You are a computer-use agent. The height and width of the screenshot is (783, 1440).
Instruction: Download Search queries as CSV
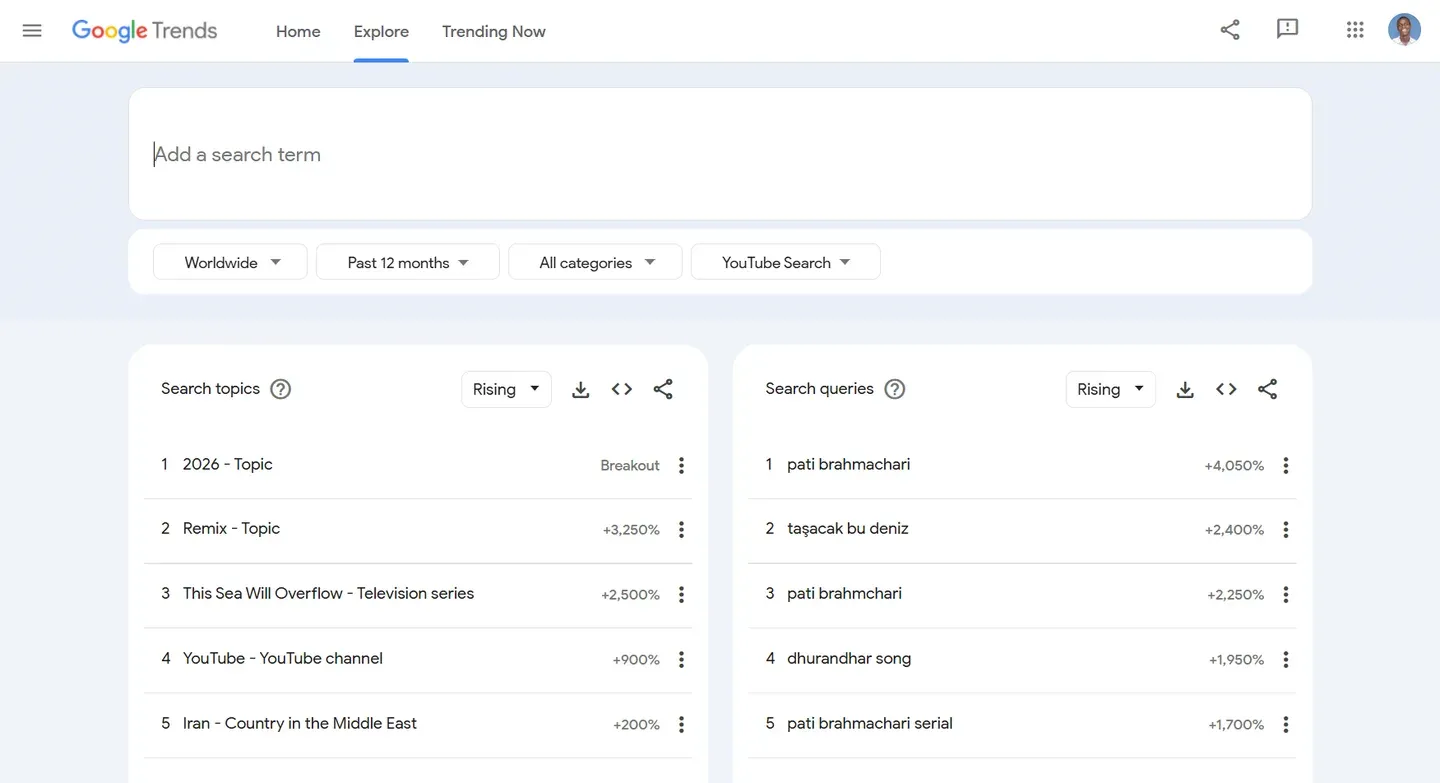(x=1185, y=389)
